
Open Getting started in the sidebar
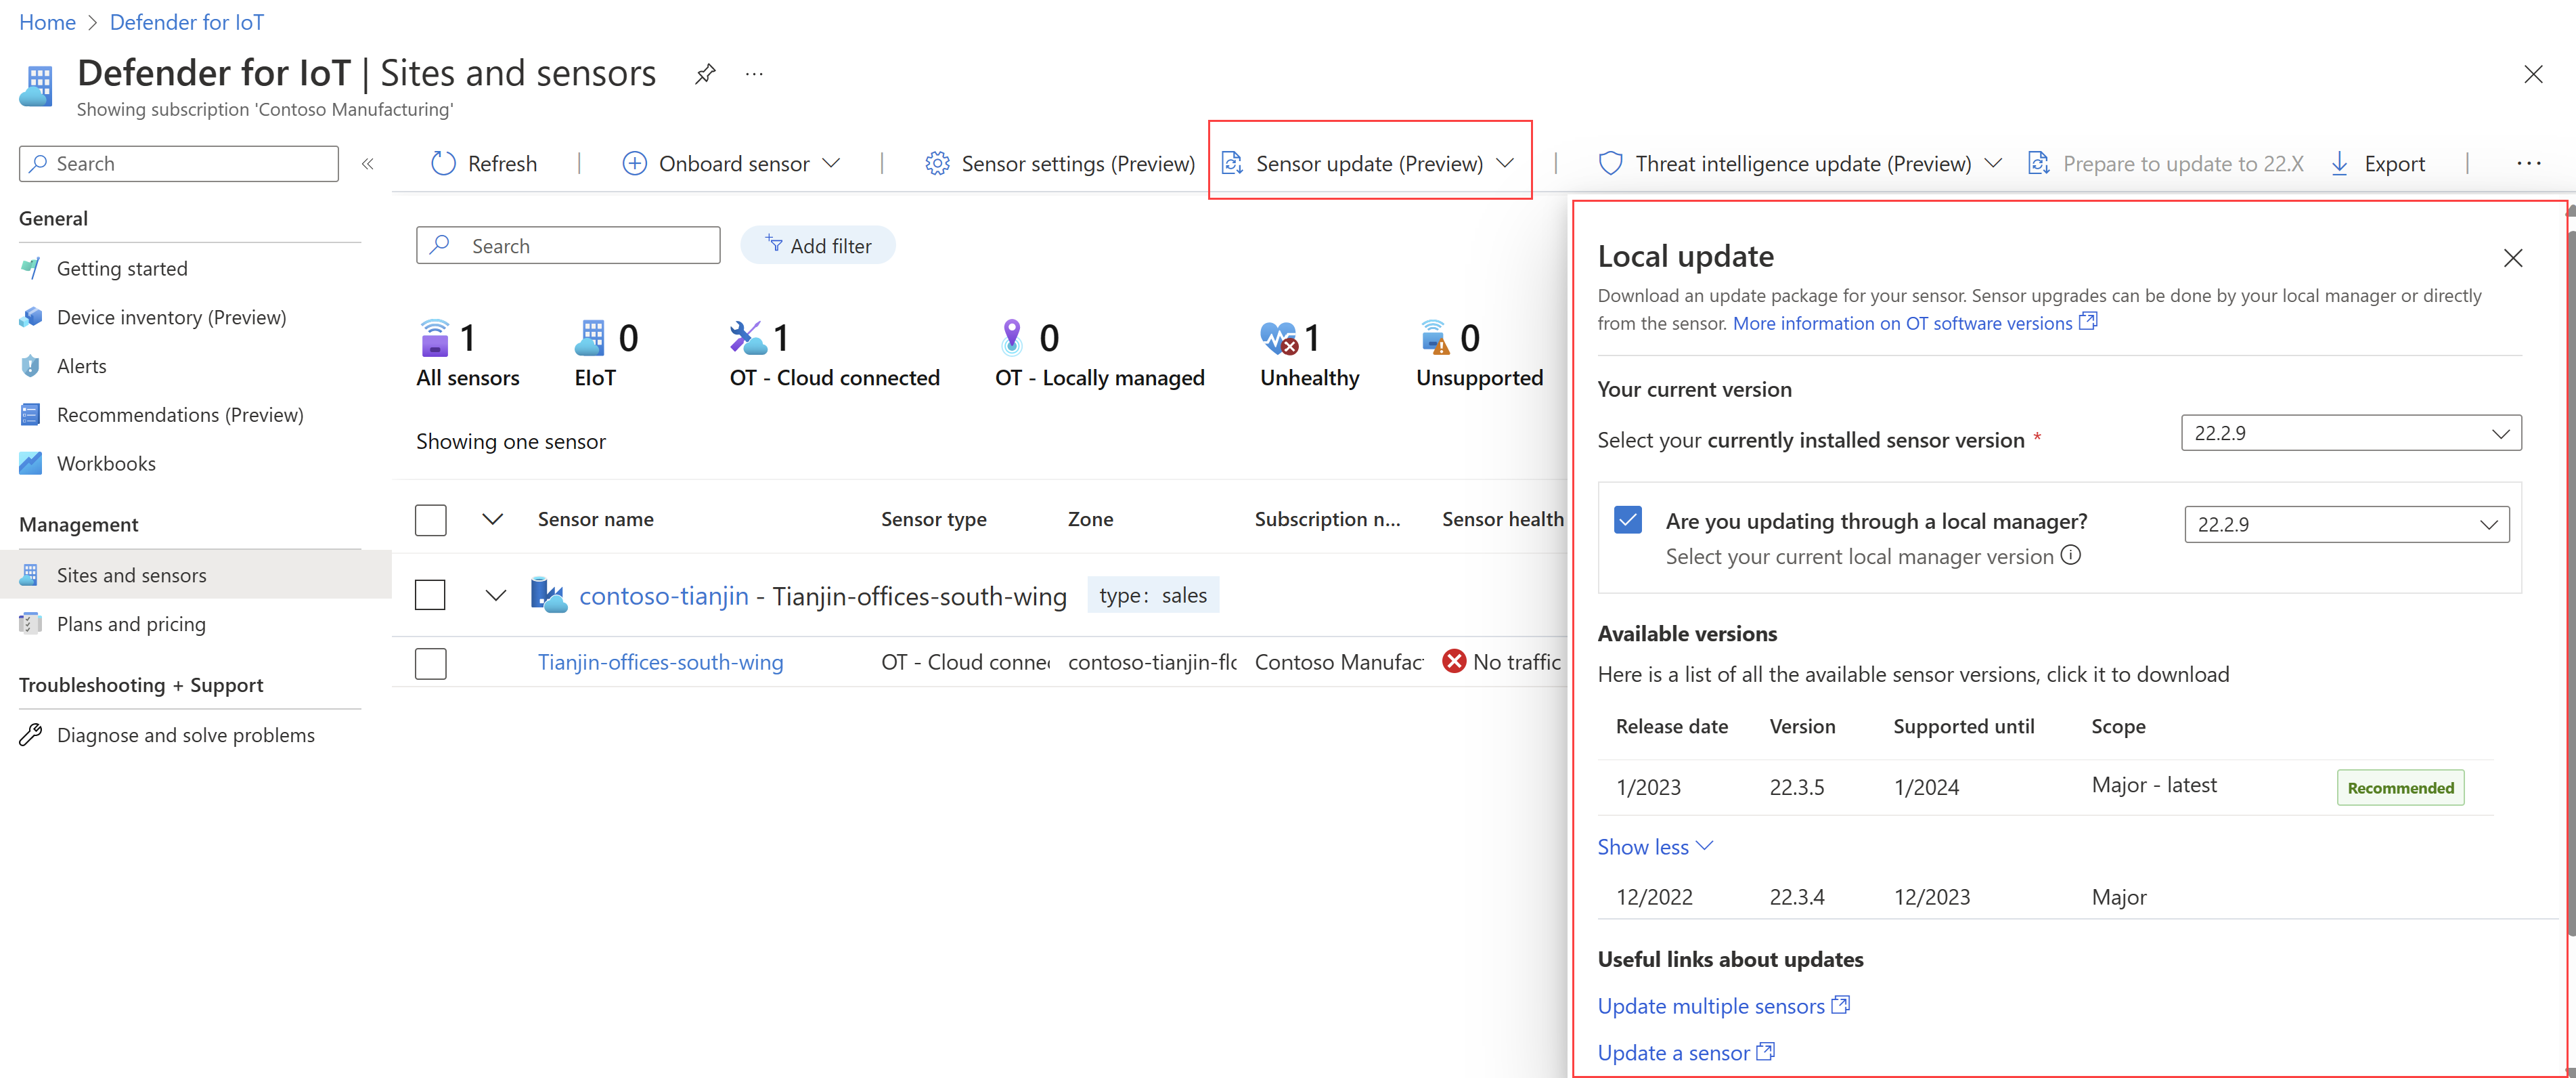point(122,269)
